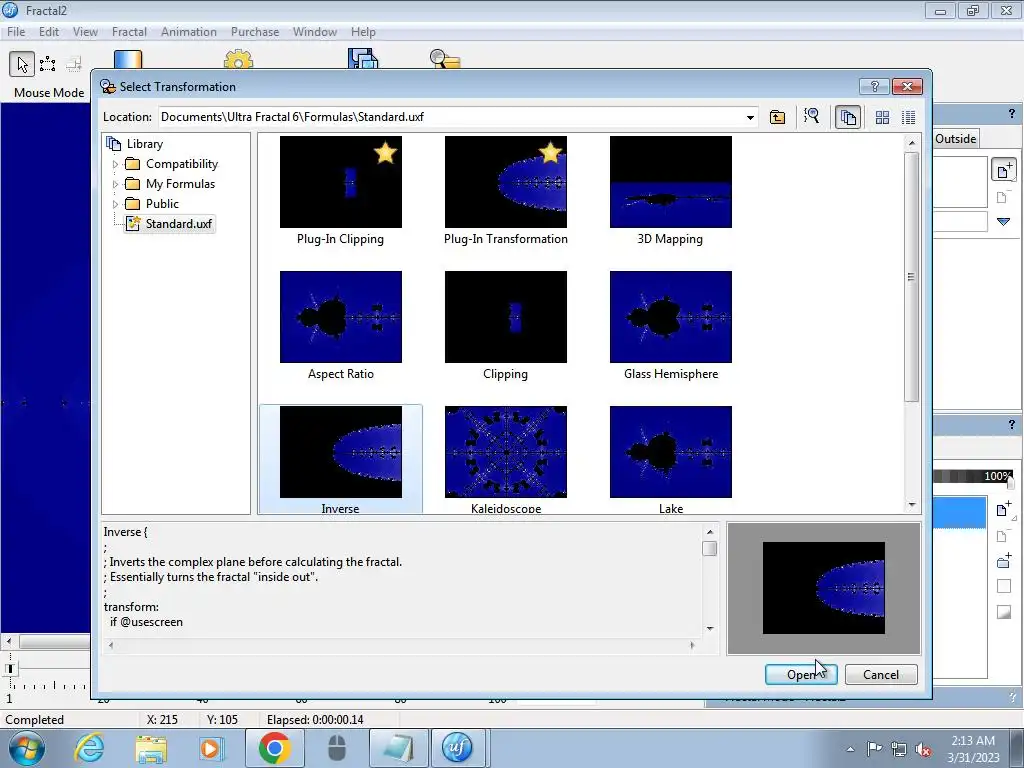Open the Animation menu
1024x768 pixels.
click(189, 32)
